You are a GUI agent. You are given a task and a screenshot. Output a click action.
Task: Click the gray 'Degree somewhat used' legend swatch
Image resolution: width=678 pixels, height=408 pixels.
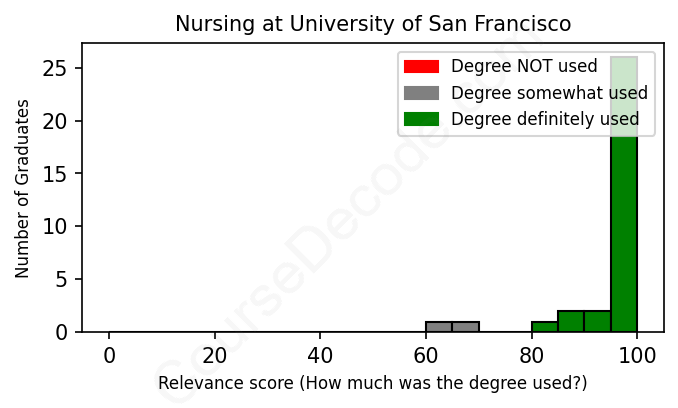421,93
